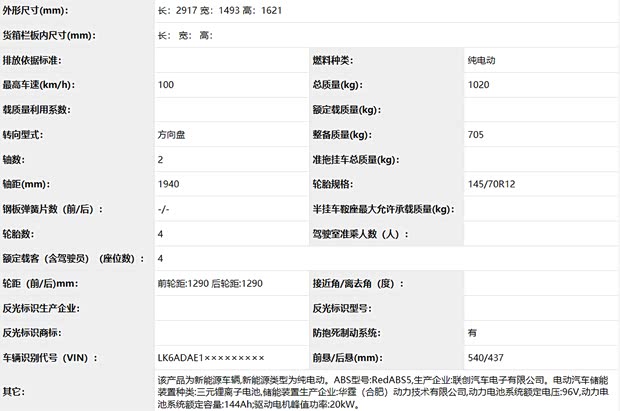Select max speed value 100

pyautogui.click(x=166, y=85)
